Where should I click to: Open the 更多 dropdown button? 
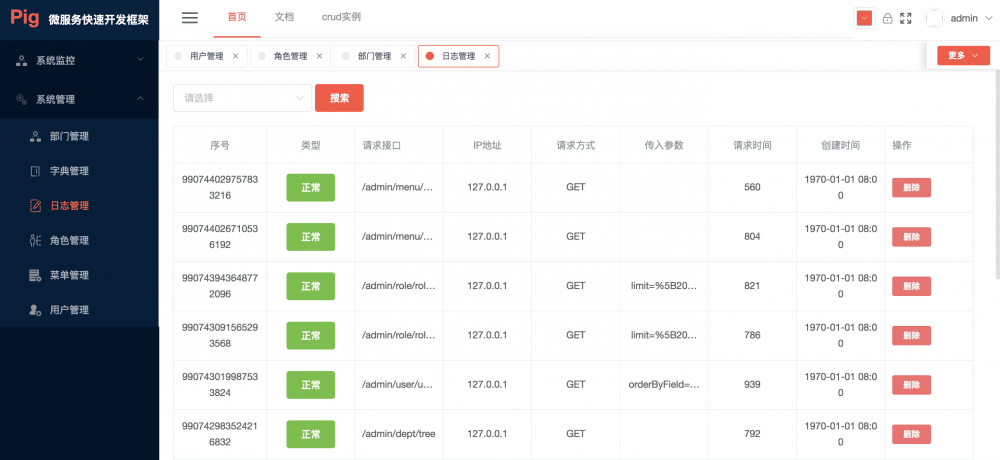tap(963, 56)
